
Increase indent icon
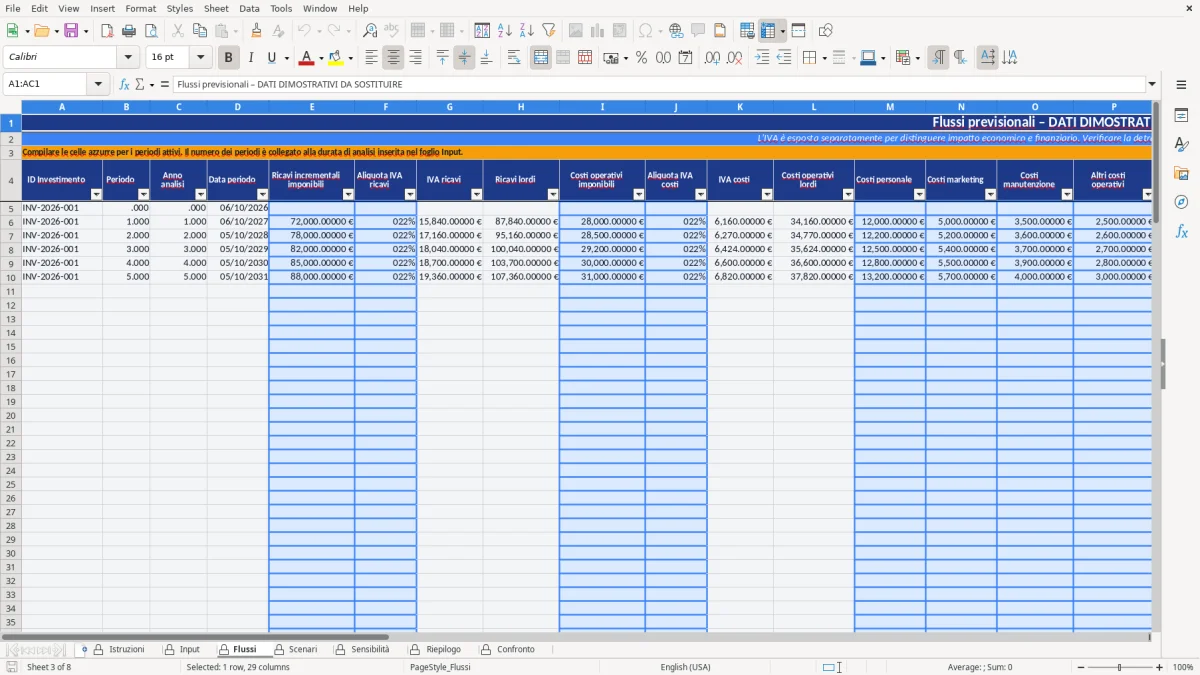pyautogui.click(x=762, y=58)
